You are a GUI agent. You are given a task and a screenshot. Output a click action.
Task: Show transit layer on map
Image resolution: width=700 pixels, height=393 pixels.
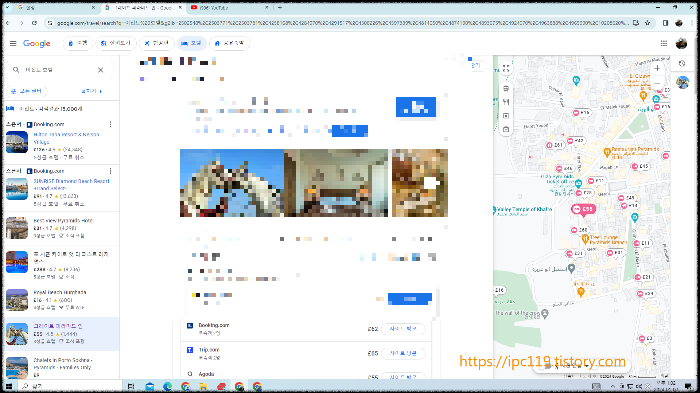506,88
